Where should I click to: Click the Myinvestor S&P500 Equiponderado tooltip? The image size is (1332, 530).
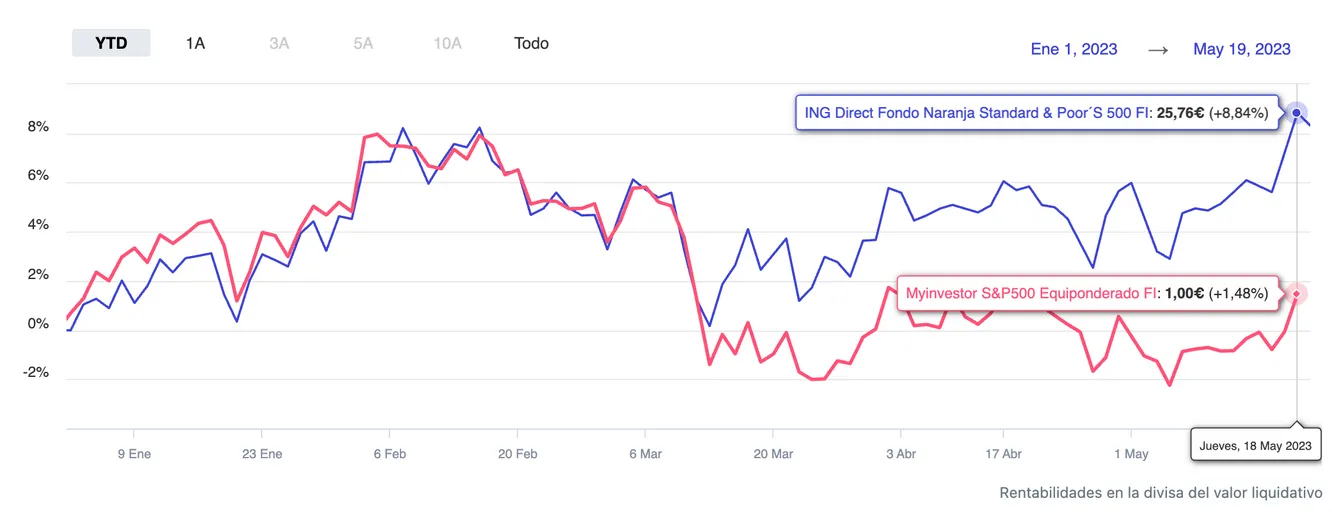coord(1086,294)
